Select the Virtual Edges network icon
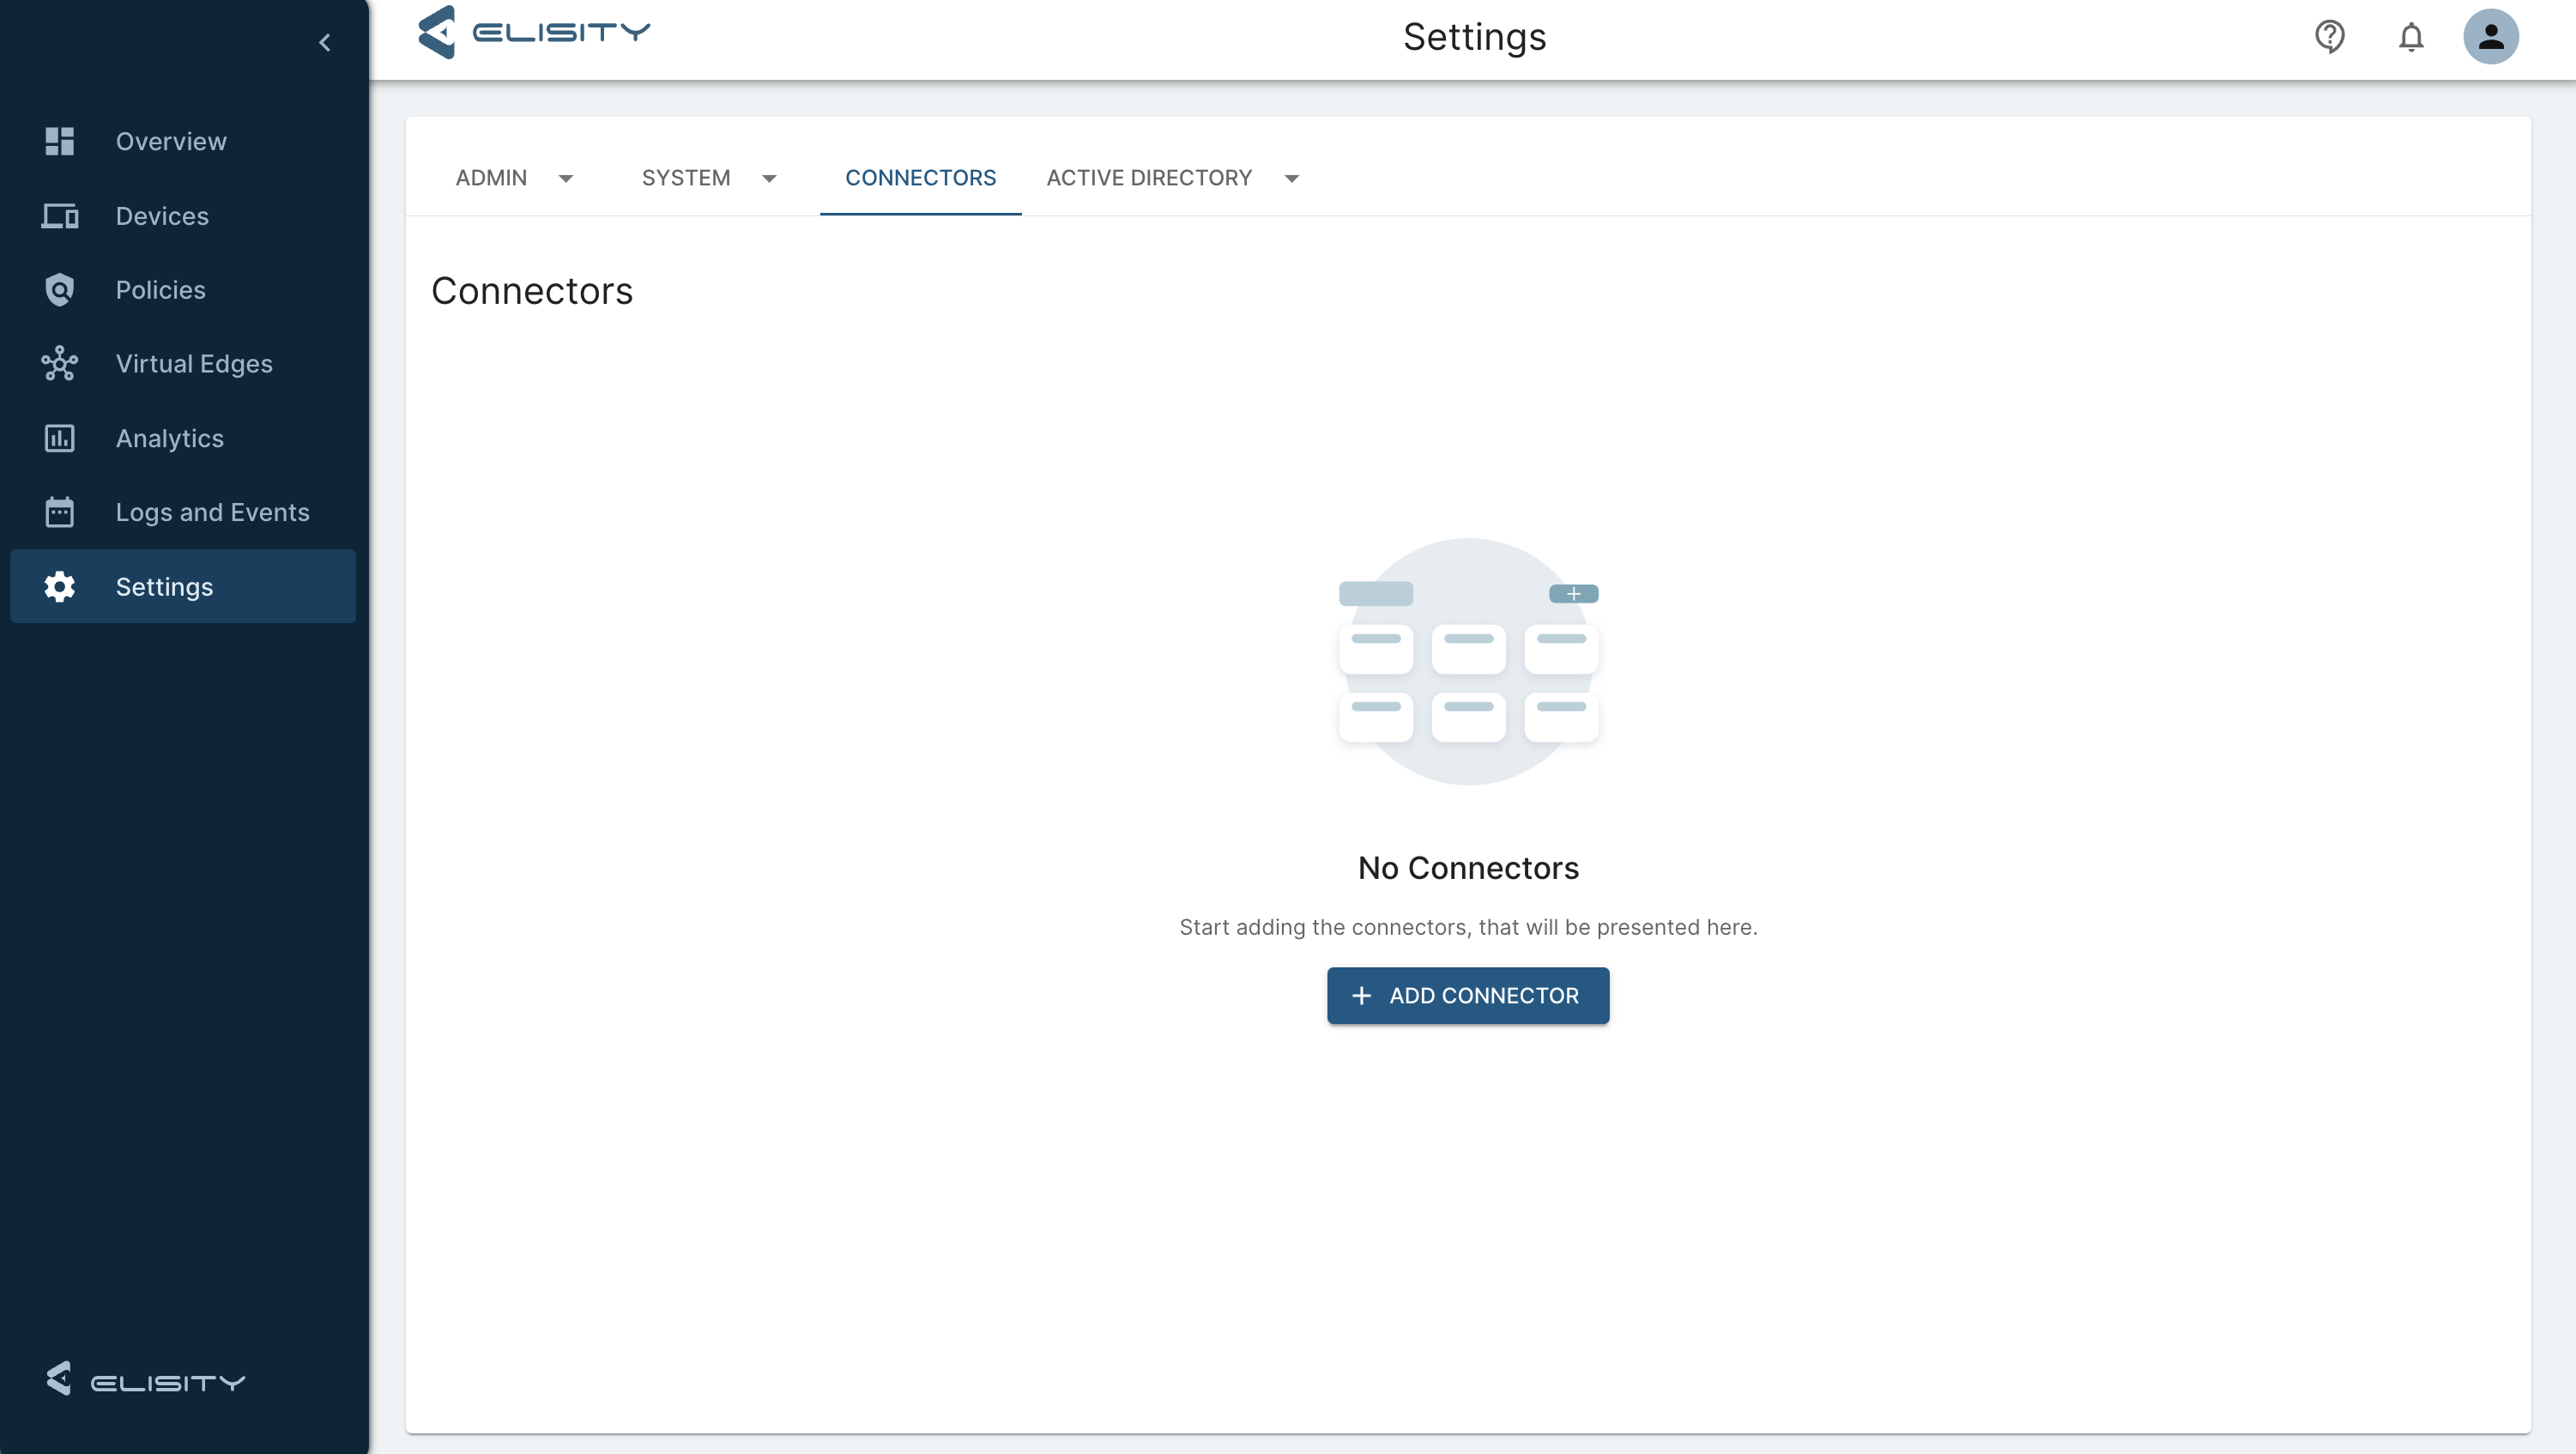The width and height of the screenshot is (2576, 1454). point(60,364)
